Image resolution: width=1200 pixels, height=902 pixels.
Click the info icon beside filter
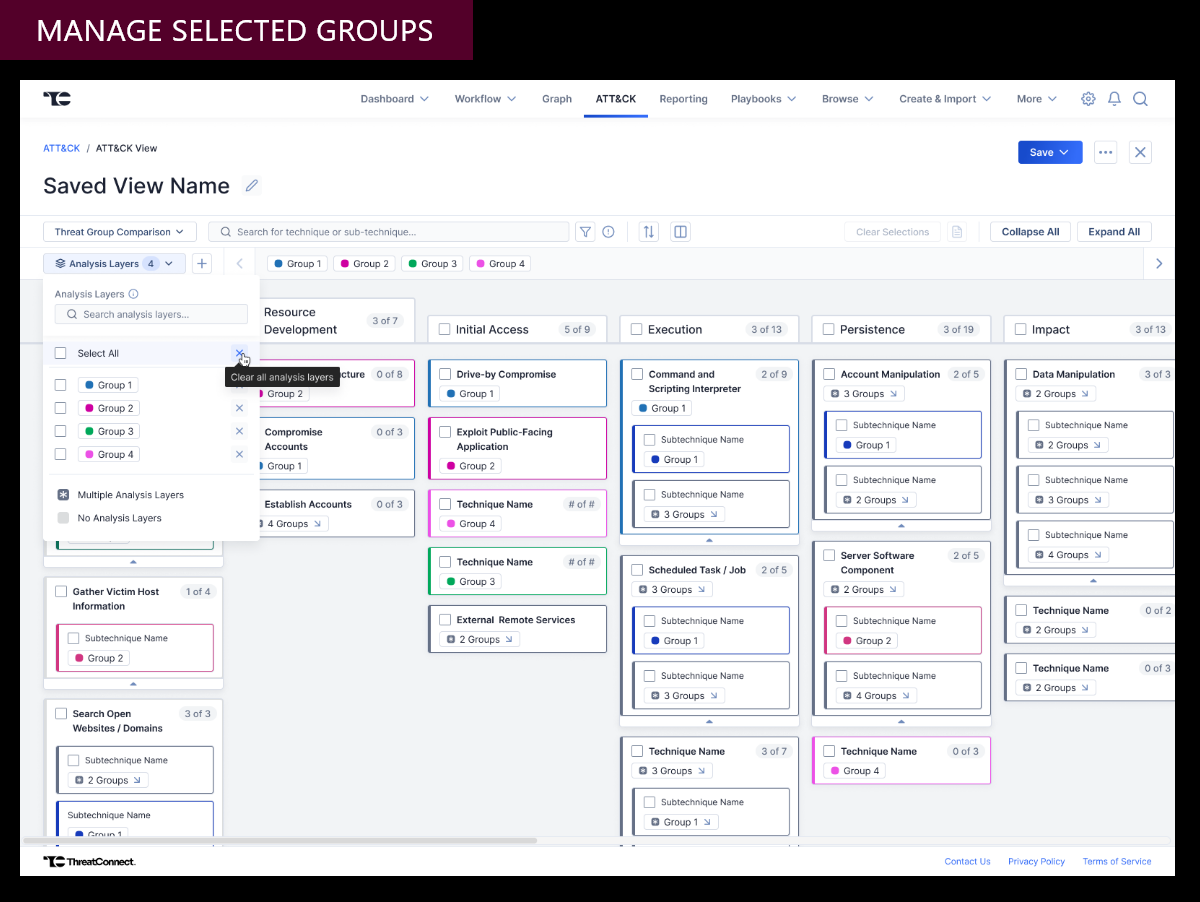point(608,232)
